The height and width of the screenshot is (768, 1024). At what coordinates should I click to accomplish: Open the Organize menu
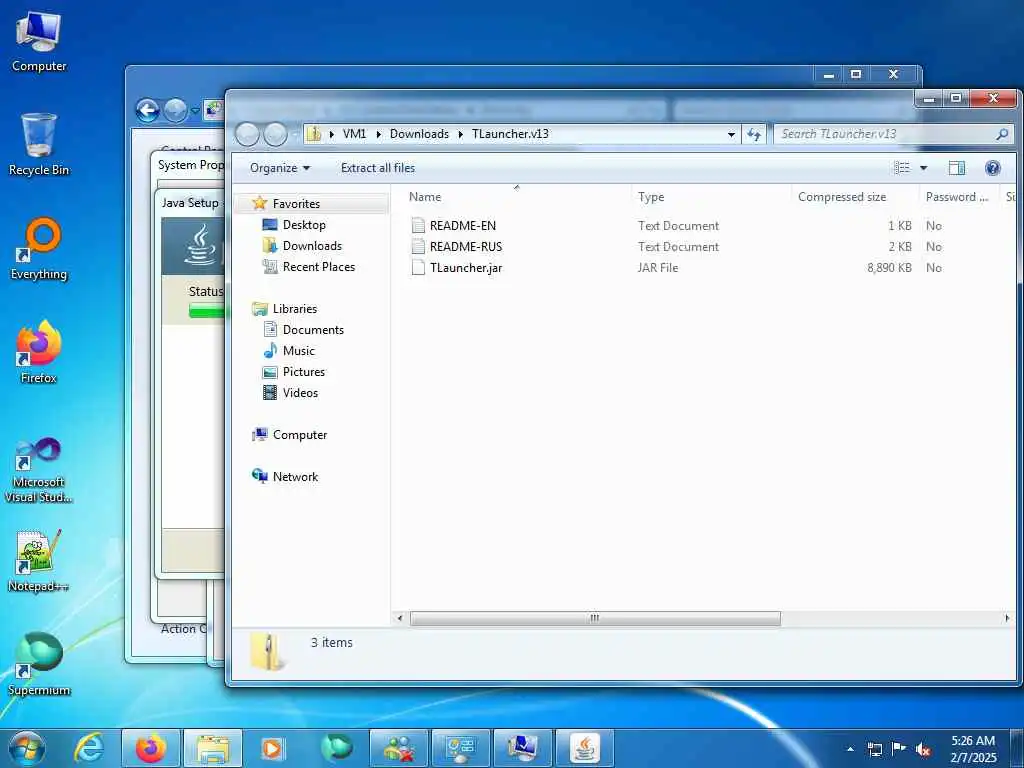pos(280,168)
